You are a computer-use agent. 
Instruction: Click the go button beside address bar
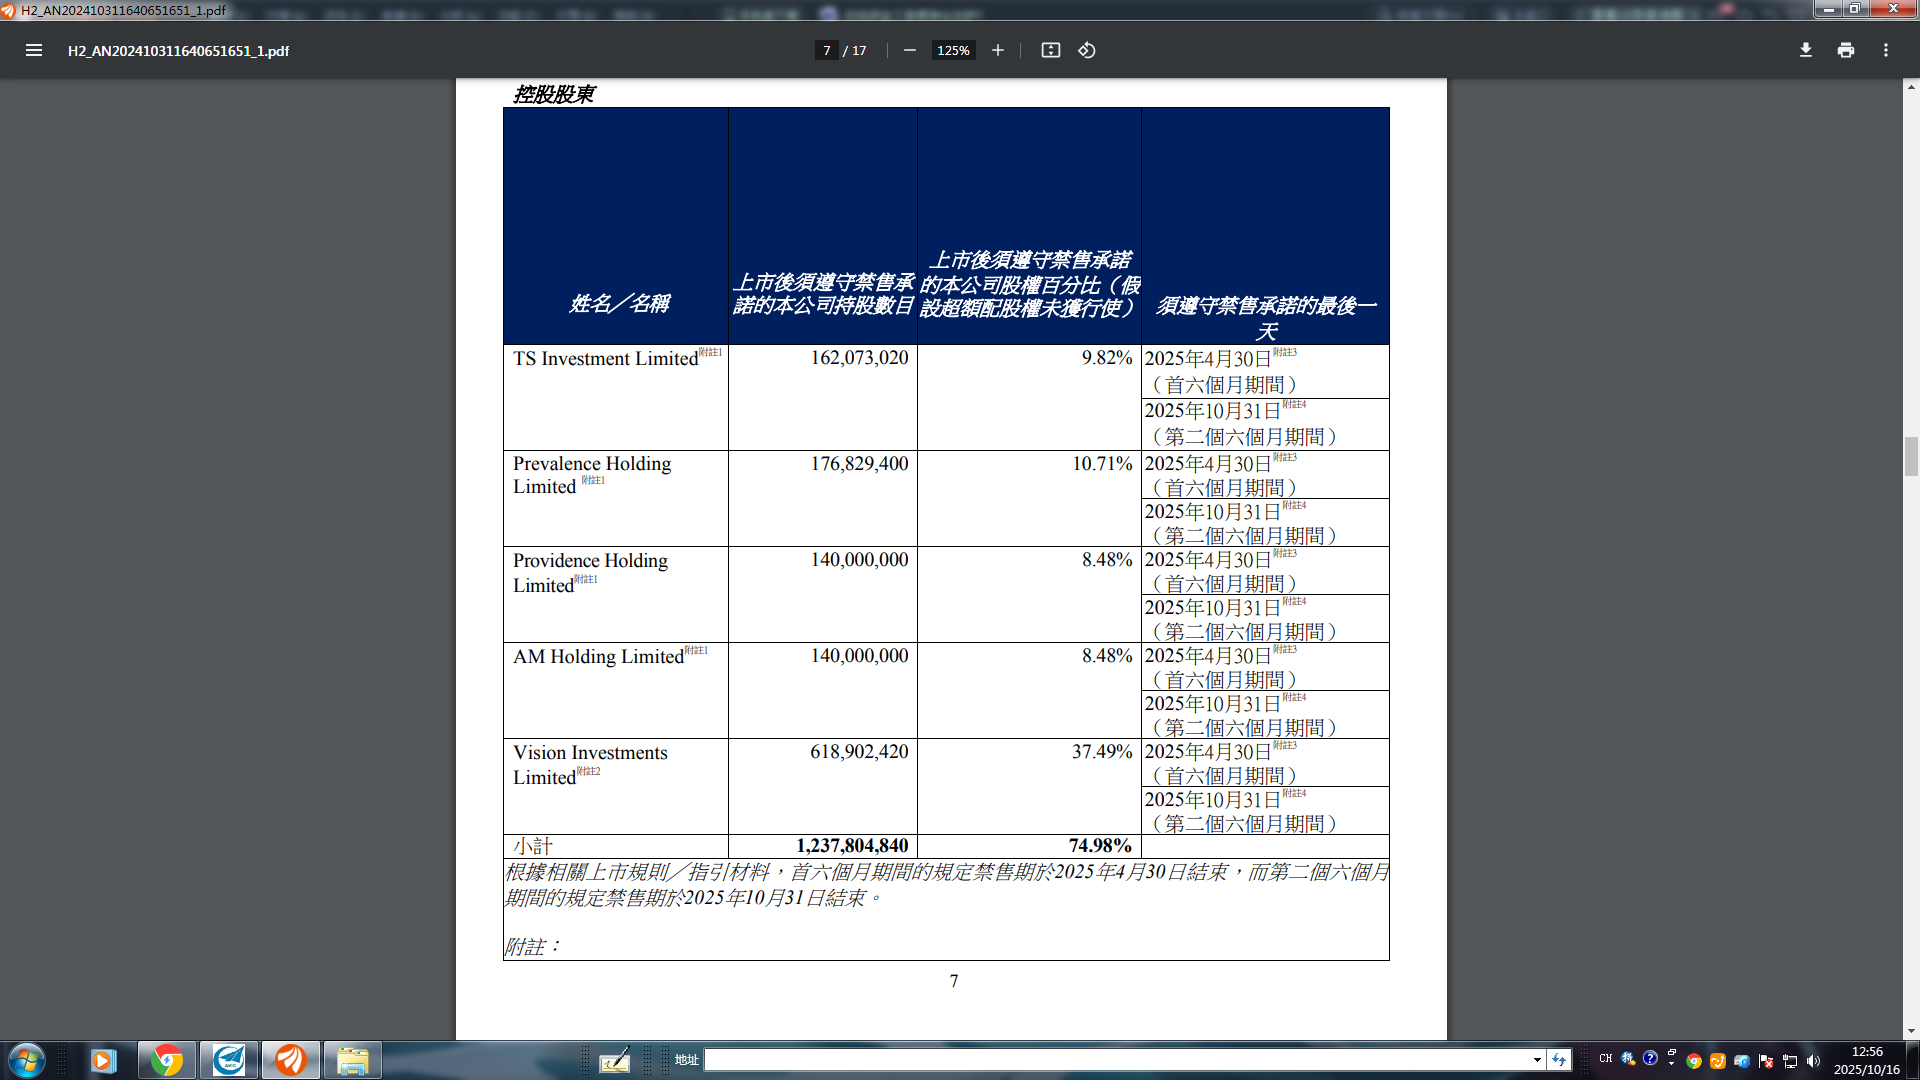(1559, 1060)
